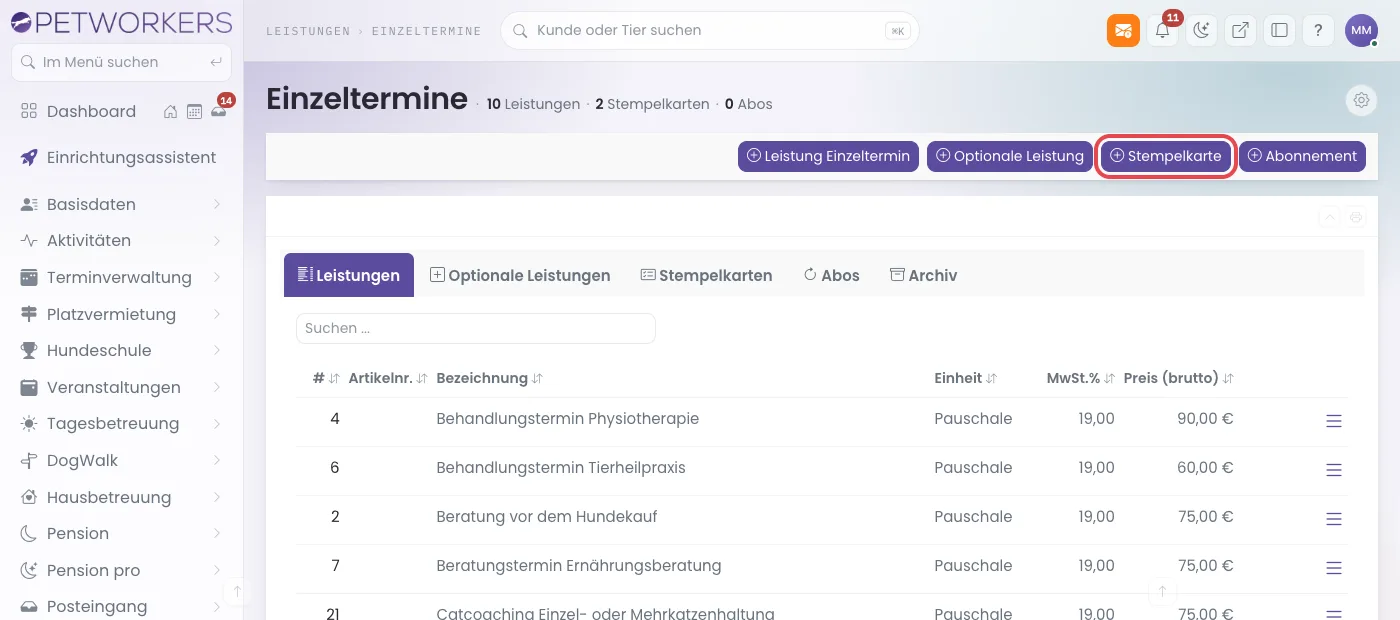Open row menu for Behandlungstermin Tierheilpraxis
Screen dimensions: 1400x620
tap(1333, 470)
